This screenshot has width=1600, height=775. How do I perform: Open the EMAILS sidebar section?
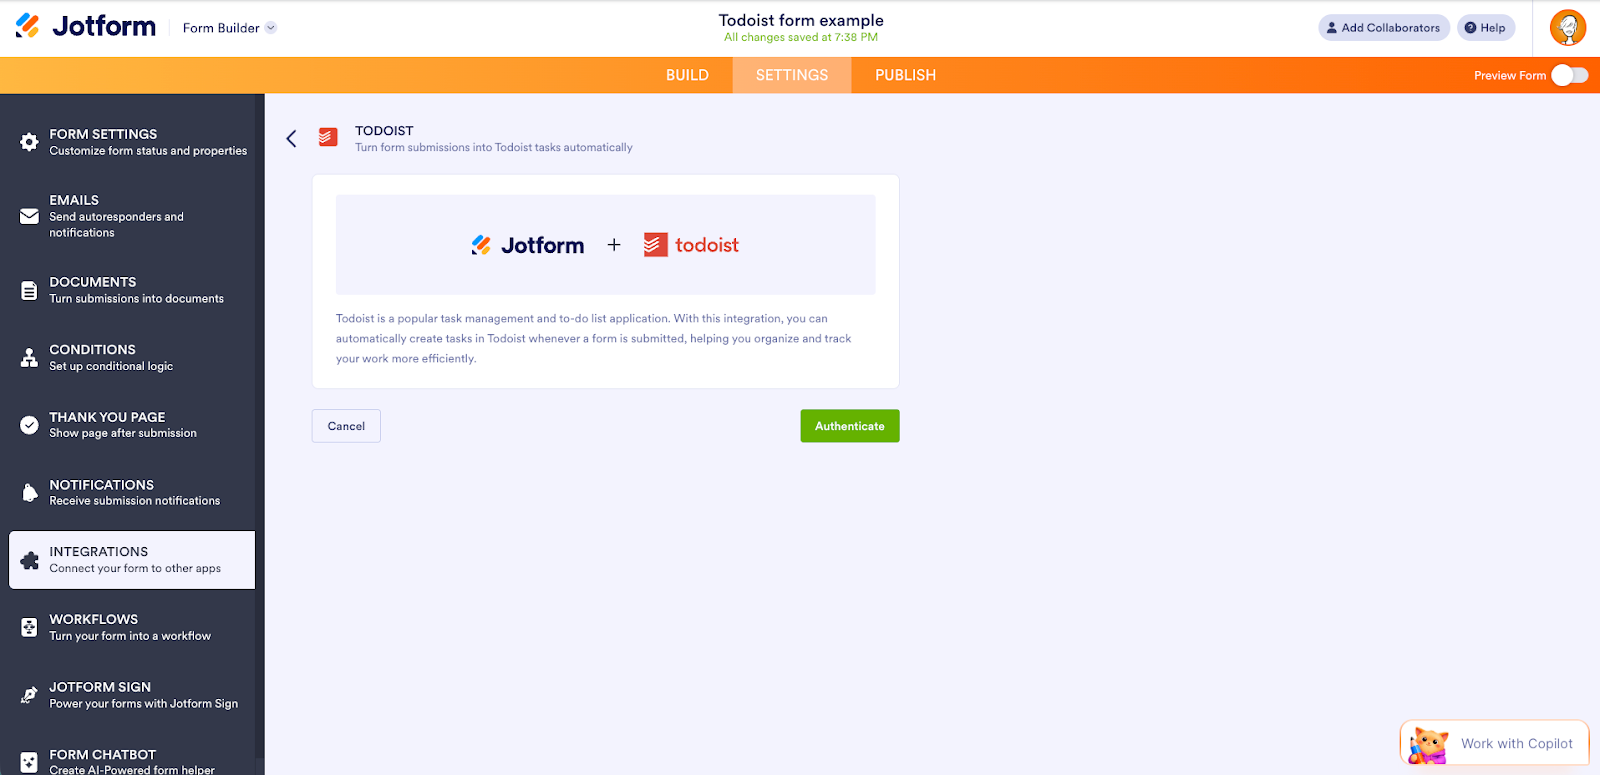point(132,216)
